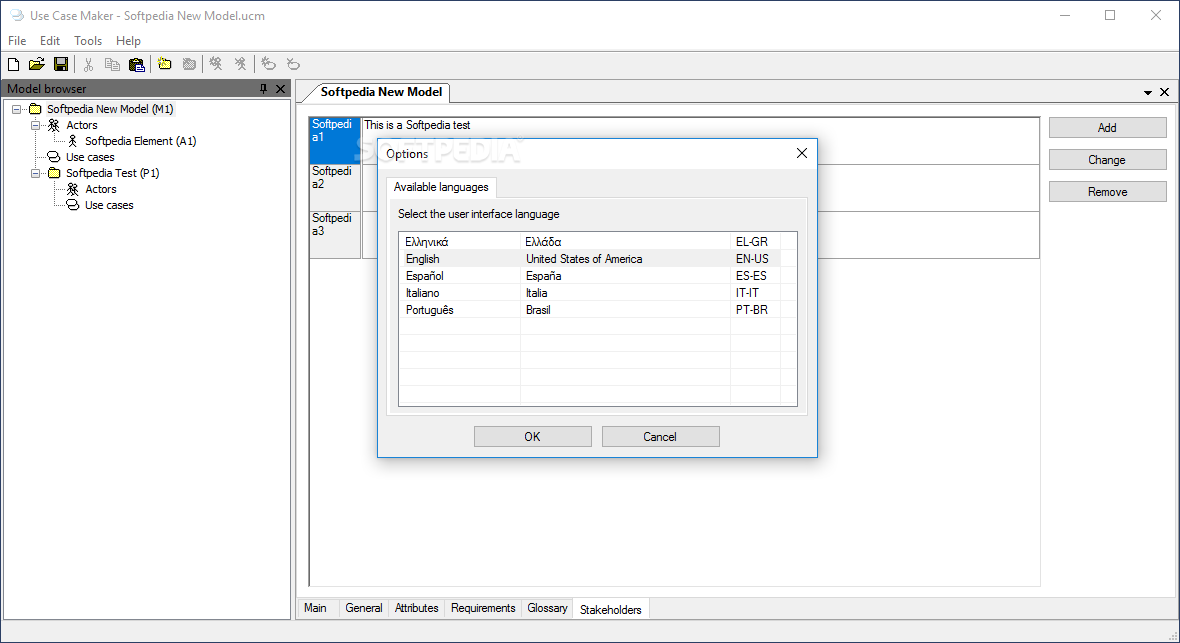
Task: Switch to the Glossary tab
Action: click(547, 608)
